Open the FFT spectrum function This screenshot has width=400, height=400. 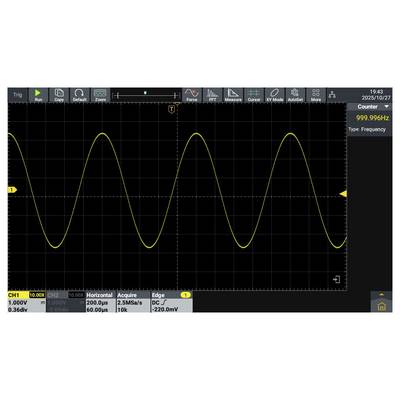click(212, 95)
